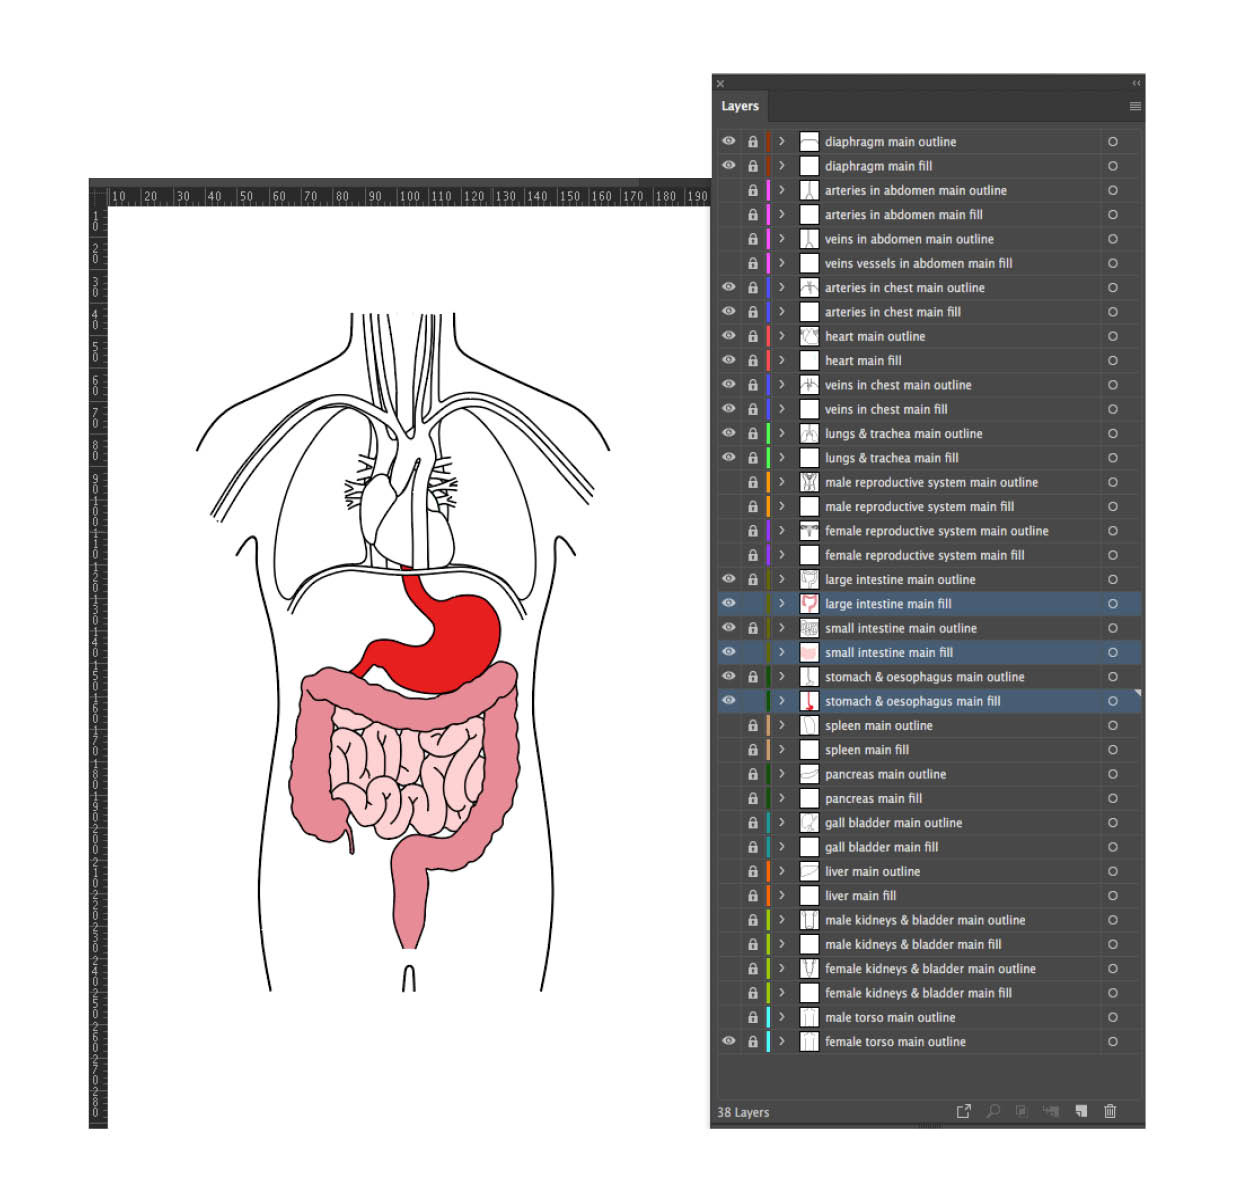Click the target circle for heart main outline
Image resolution: width=1240 pixels, height=1200 pixels.
[1112, 336]
